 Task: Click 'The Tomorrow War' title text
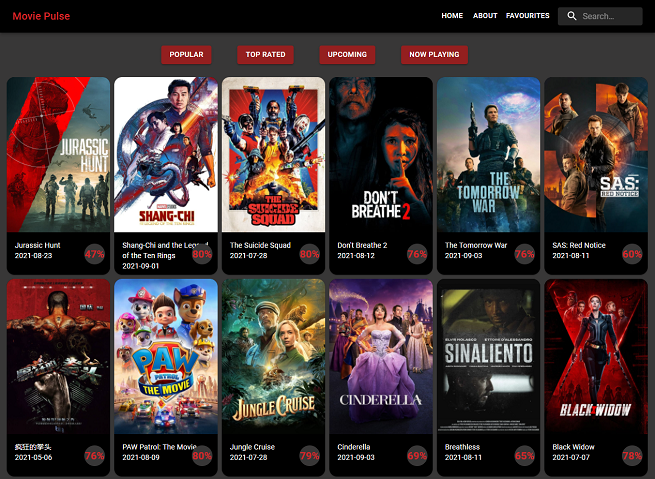tap(476, 245)
